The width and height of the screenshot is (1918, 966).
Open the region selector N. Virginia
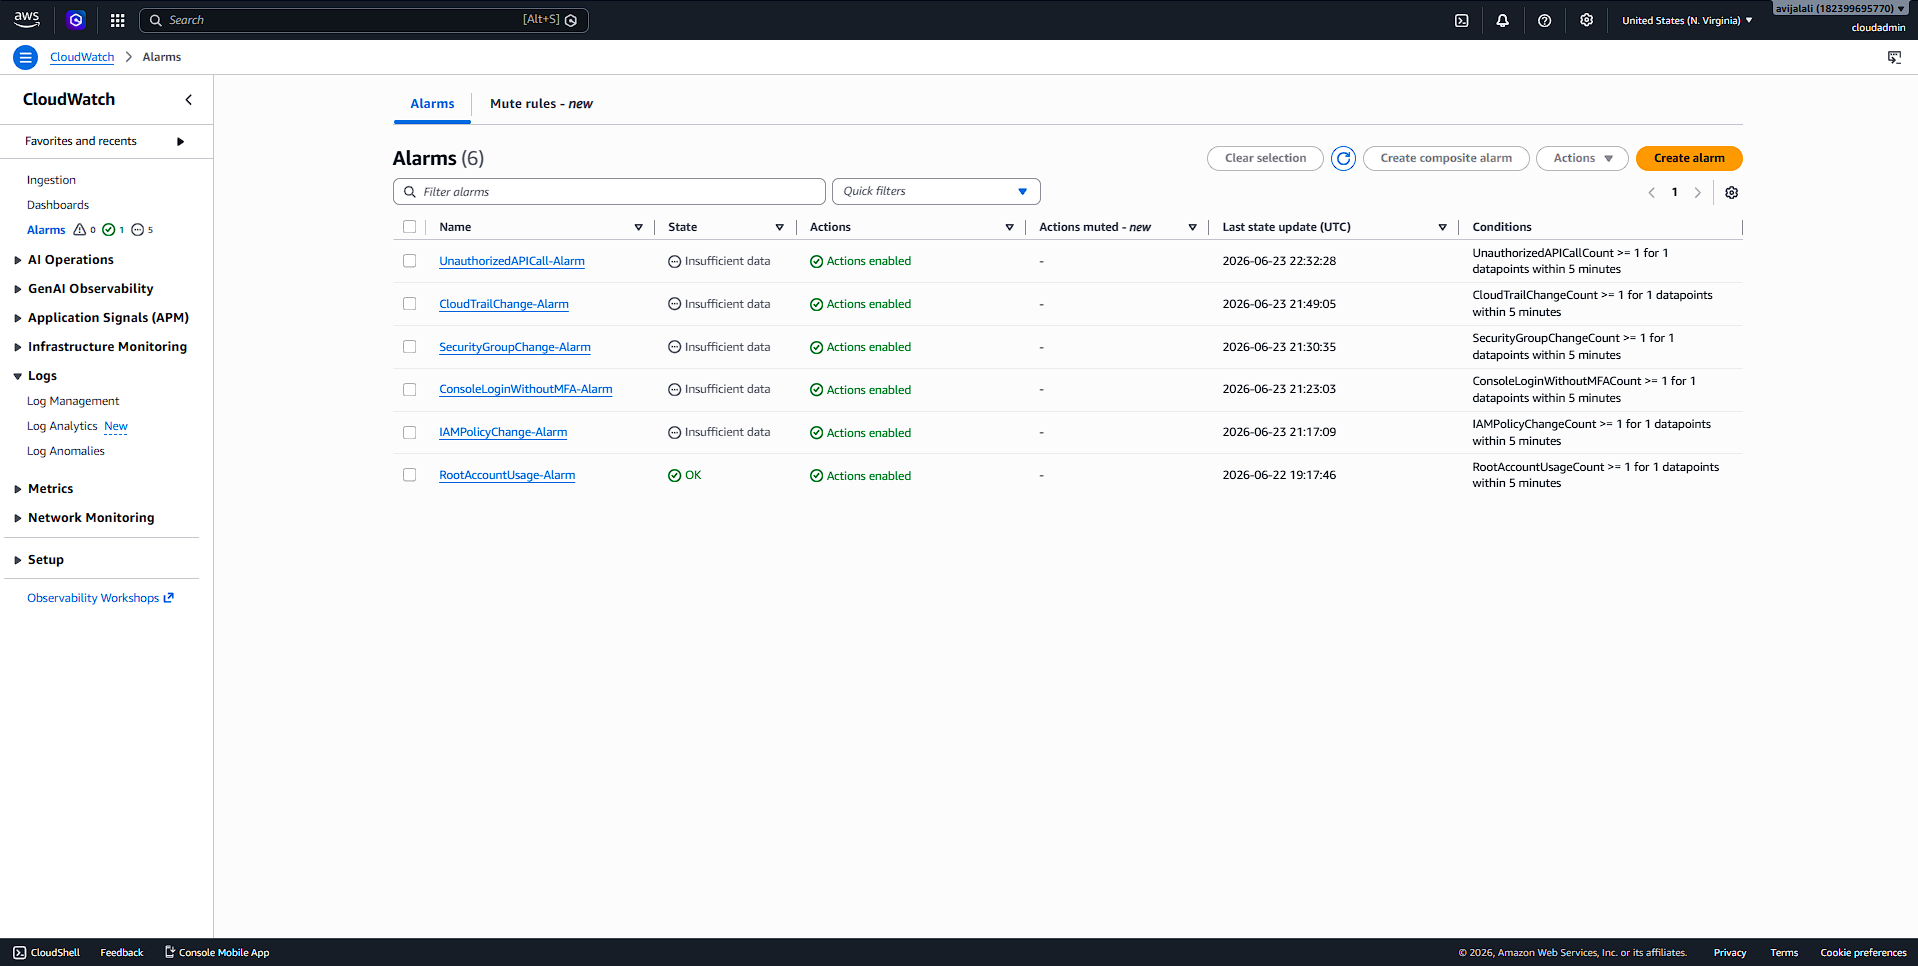coord(1686,20)
